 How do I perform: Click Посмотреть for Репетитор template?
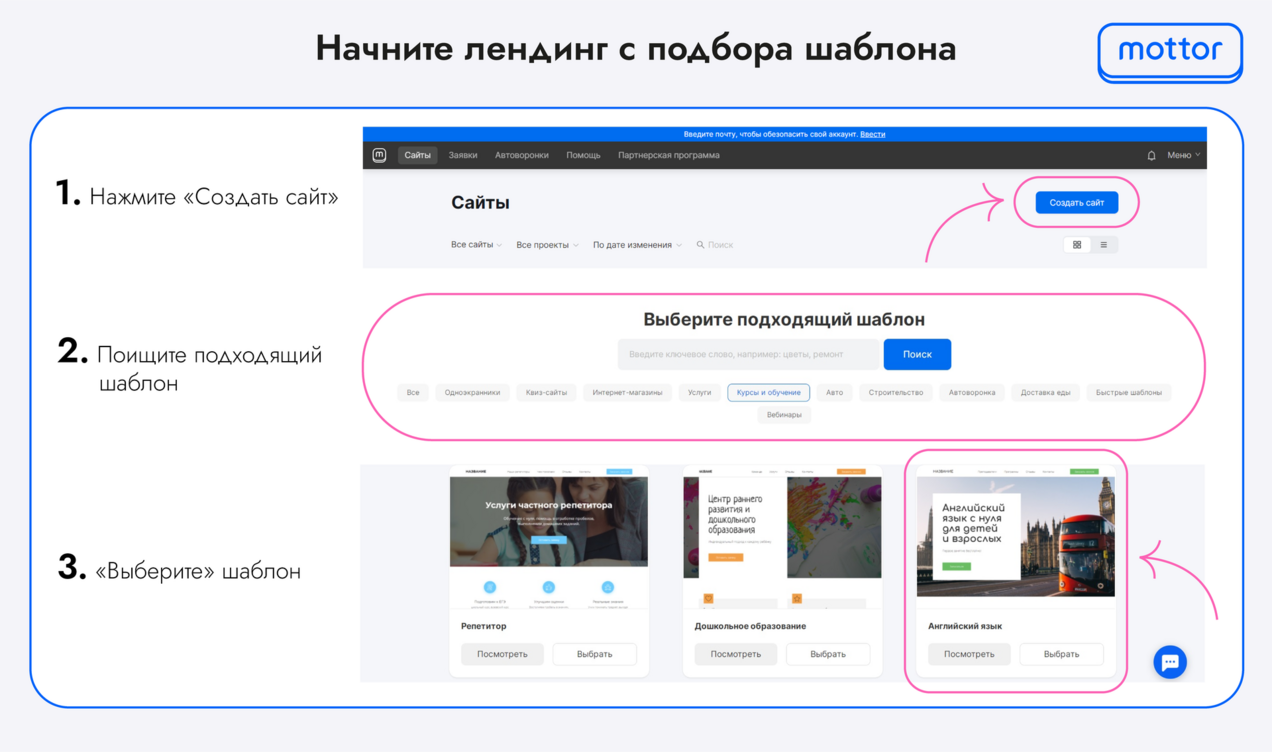502,654
